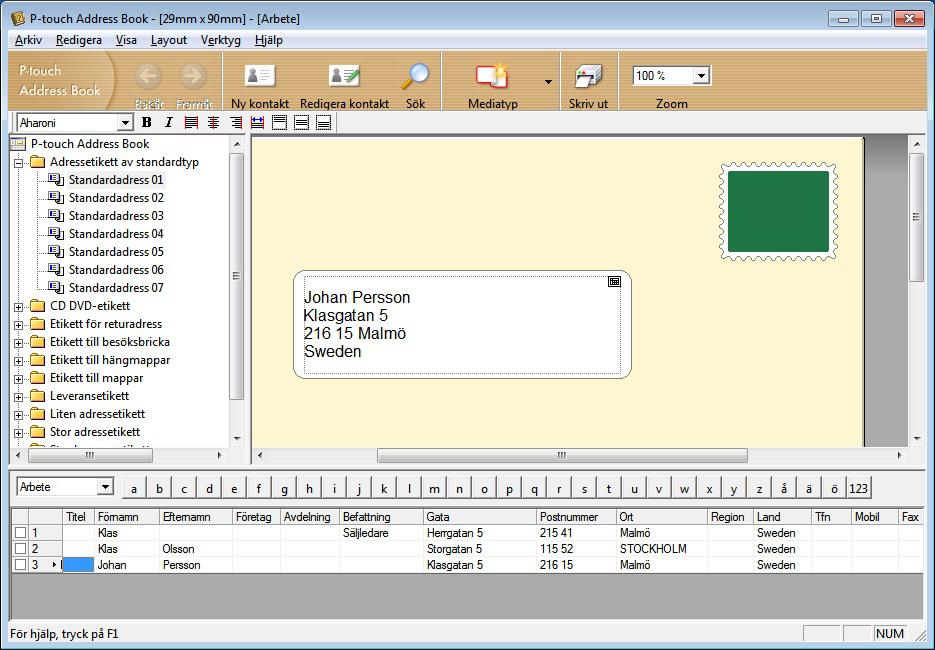Filter contacts by letter a
The image size is (935, 650).
[134, 488]
